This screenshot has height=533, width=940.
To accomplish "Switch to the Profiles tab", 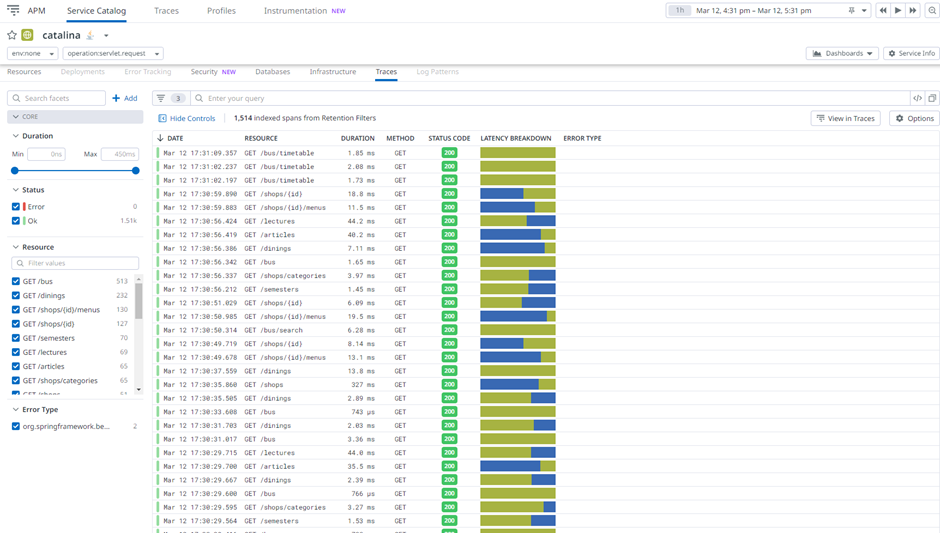I will coord(221,11).
